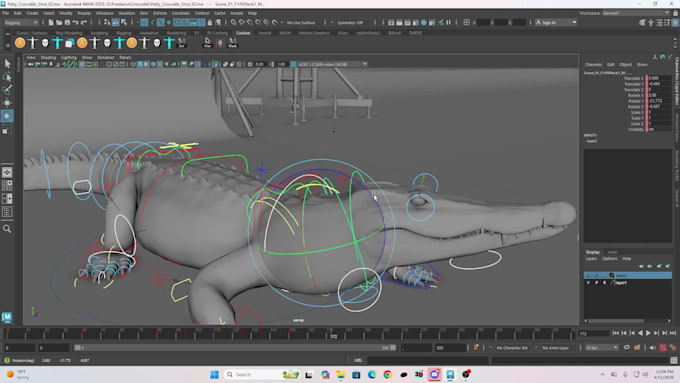Pause rendering with the pause icon
Viewport: 680px width, 383px height.
coord(448,23)
